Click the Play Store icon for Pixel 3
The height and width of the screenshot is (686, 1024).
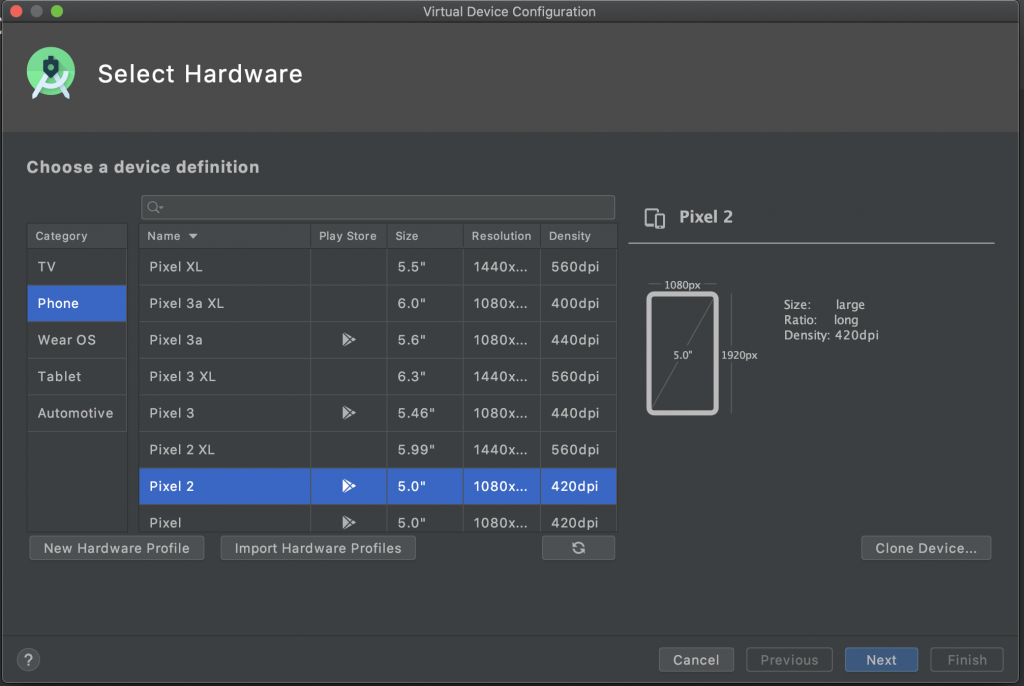click(348, 413)
